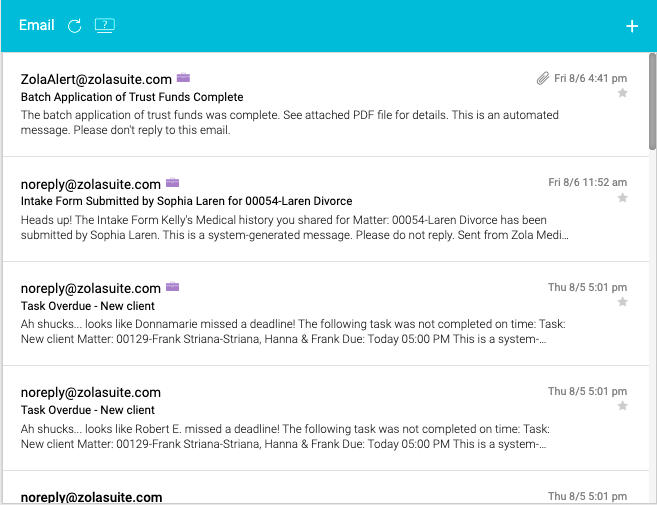Open the help screen icon

tap(105, 26)
